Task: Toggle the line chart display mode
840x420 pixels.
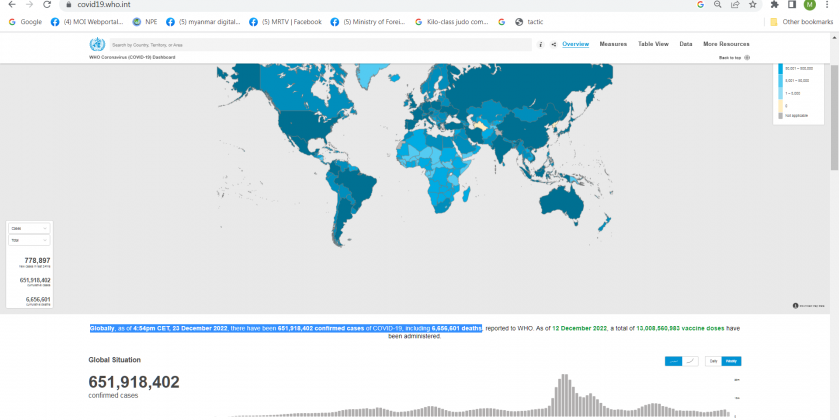Action: point(689,361)
